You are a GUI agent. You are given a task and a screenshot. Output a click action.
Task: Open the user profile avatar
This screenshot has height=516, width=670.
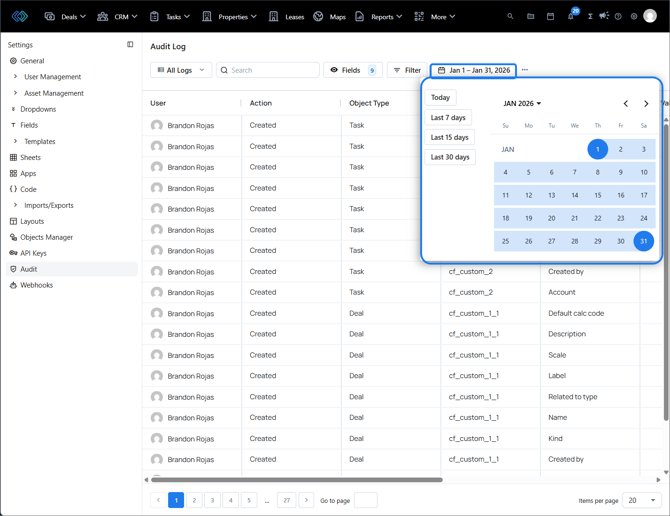(650, 16)
